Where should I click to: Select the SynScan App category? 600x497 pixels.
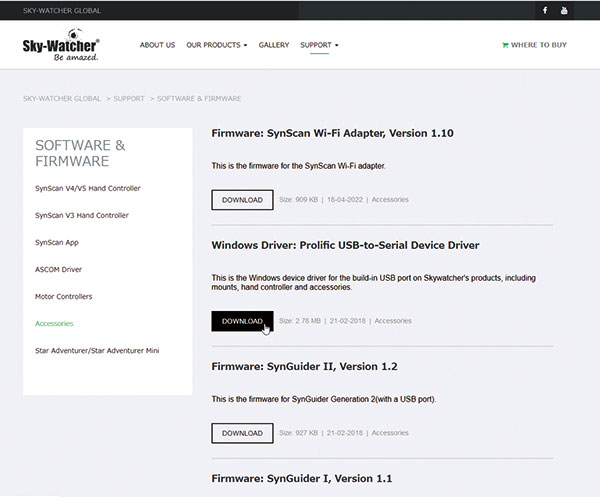coord(57,243)
